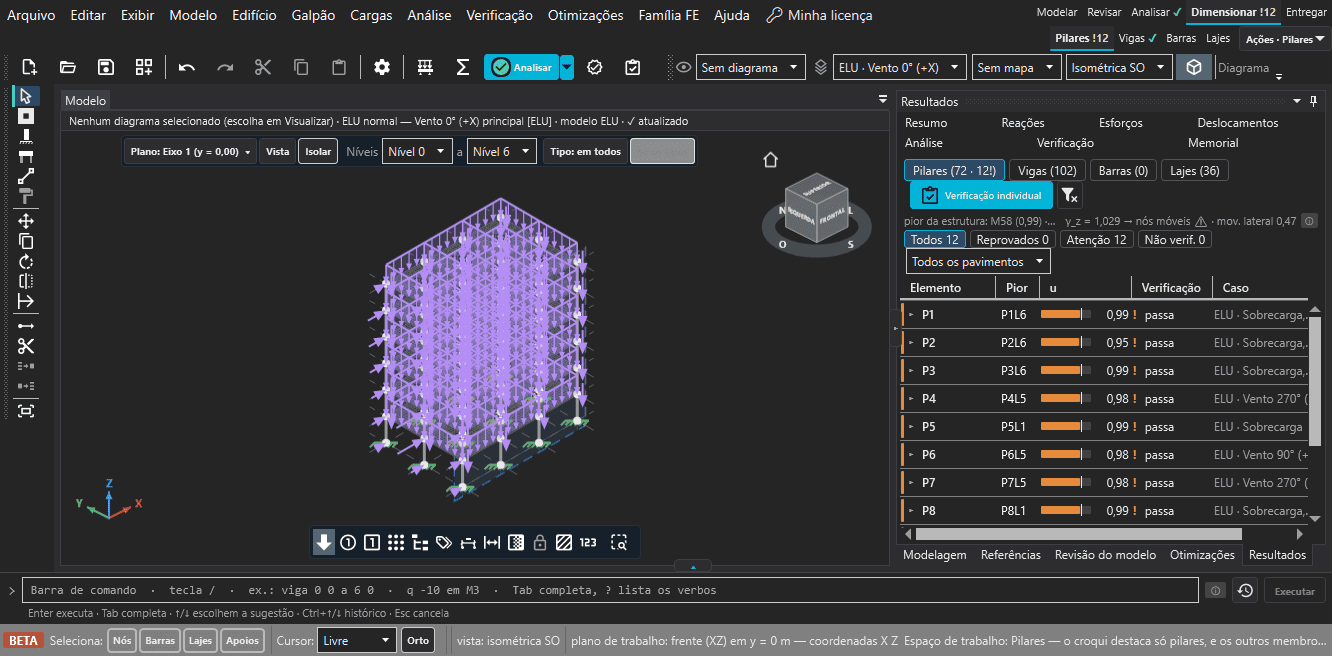Toggle the hatch pattern display icon
The image size is (1332, 656).
564,543
